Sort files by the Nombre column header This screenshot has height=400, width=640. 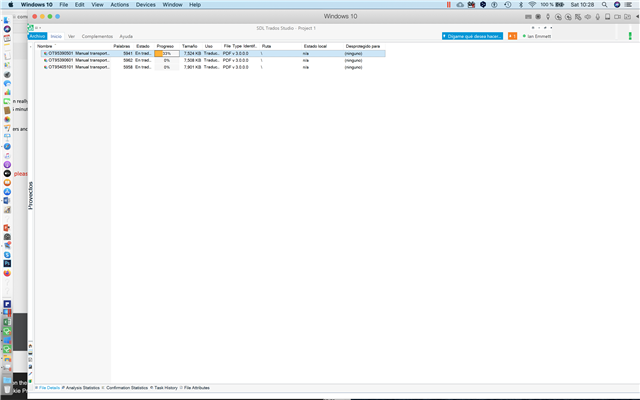point(44,46)
